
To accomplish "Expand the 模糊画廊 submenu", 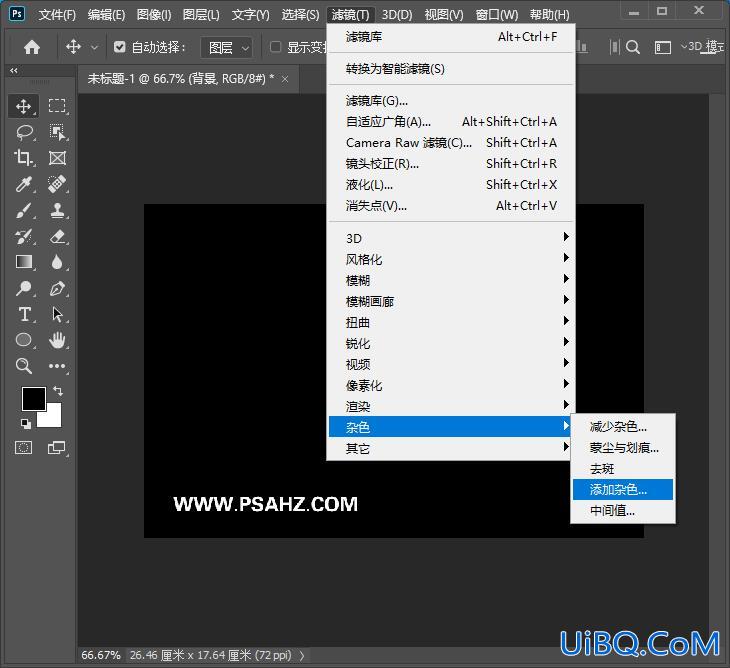I will (x=451, y=301).
